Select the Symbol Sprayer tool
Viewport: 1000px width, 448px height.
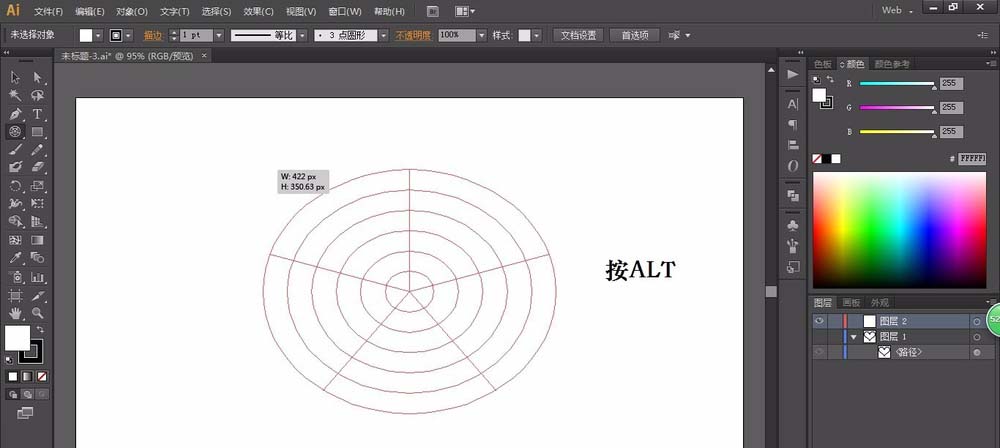[15, 277]
